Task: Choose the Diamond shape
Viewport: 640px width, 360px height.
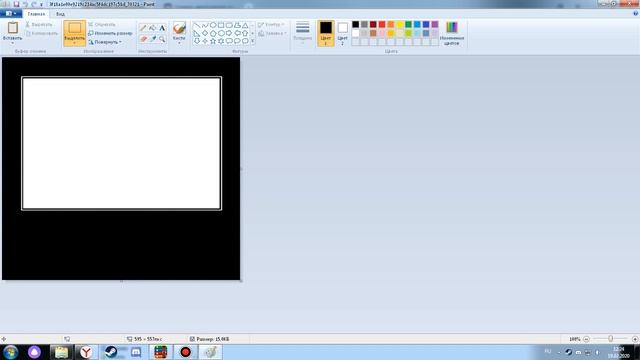Action: coord(205,33)
